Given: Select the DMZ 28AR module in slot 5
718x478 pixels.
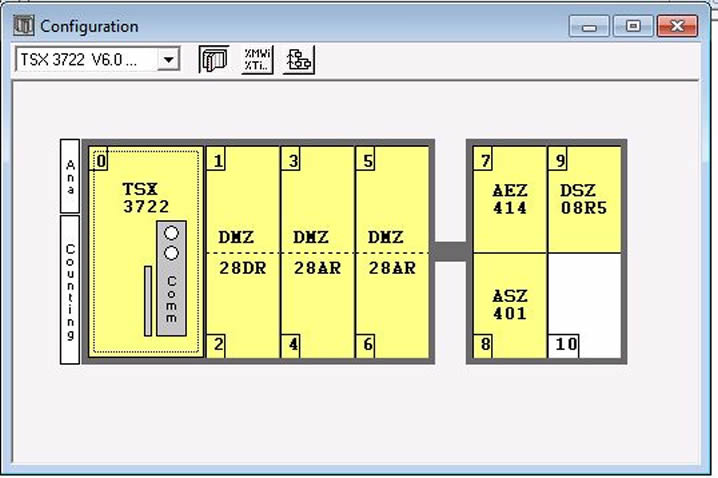Looking at the screenshot, I should click(x=392, y=252).
